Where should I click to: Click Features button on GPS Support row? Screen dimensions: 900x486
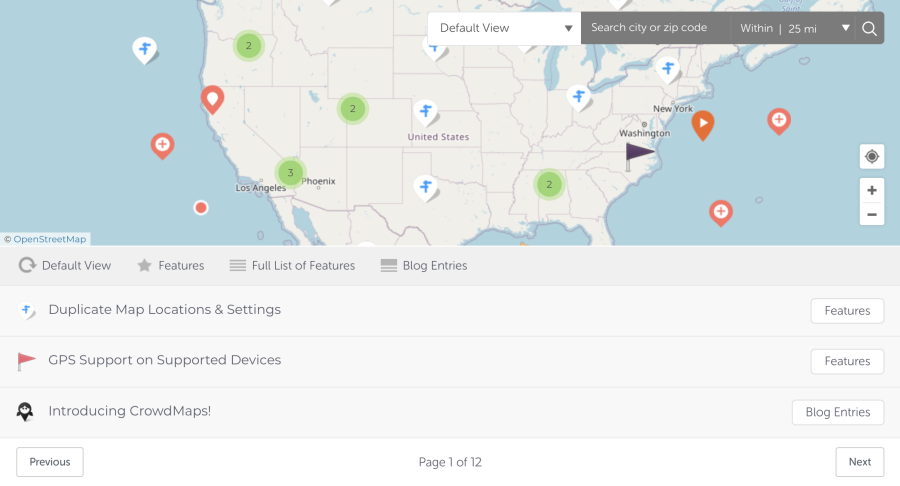click(847, 361)
